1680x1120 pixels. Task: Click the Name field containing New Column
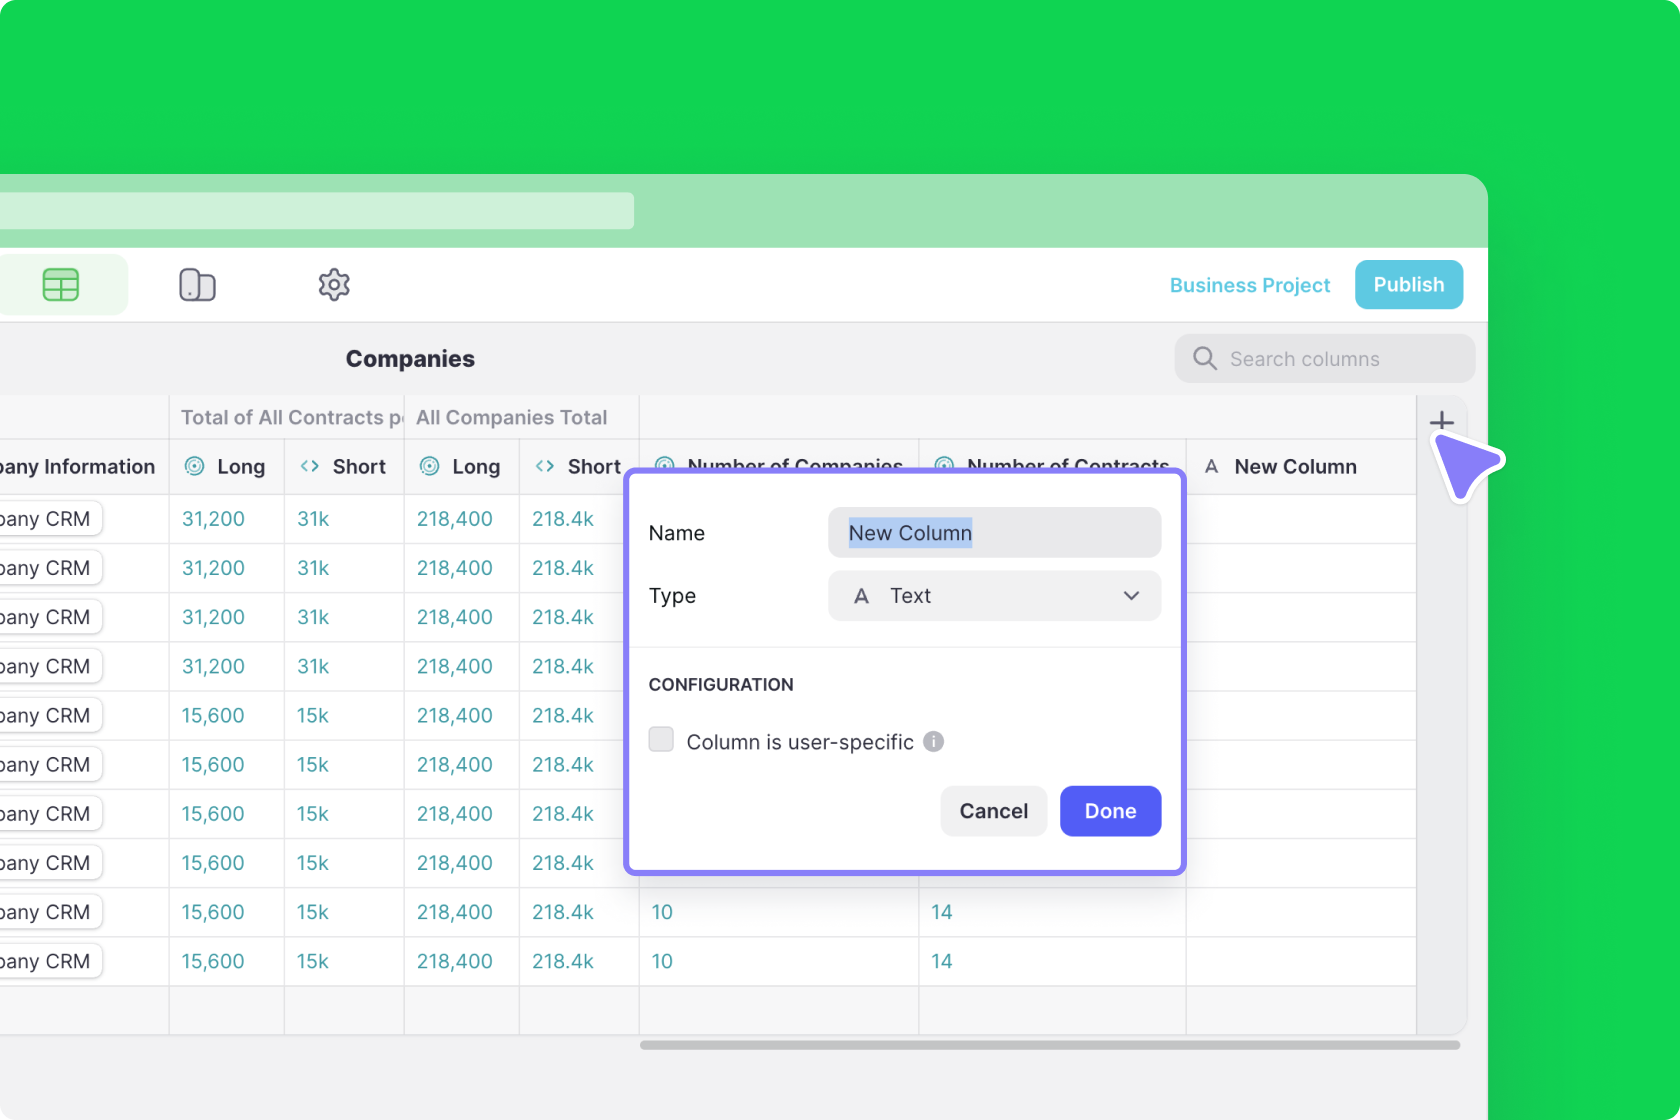pyautogui.click(x=994, y=533)
